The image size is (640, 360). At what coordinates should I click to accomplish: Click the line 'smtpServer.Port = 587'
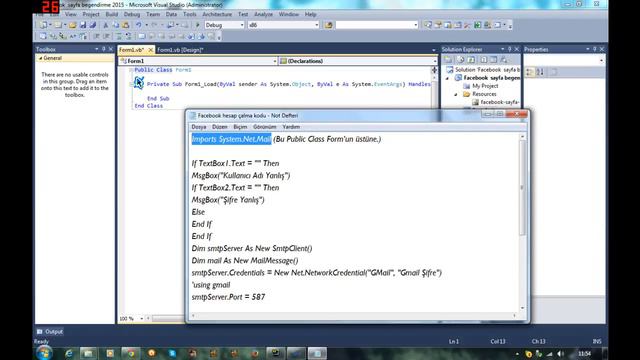point(228,297)
